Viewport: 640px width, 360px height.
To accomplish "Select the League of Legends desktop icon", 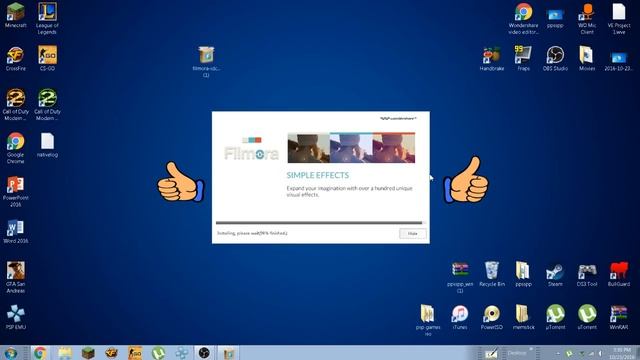I will coord(47,18).
